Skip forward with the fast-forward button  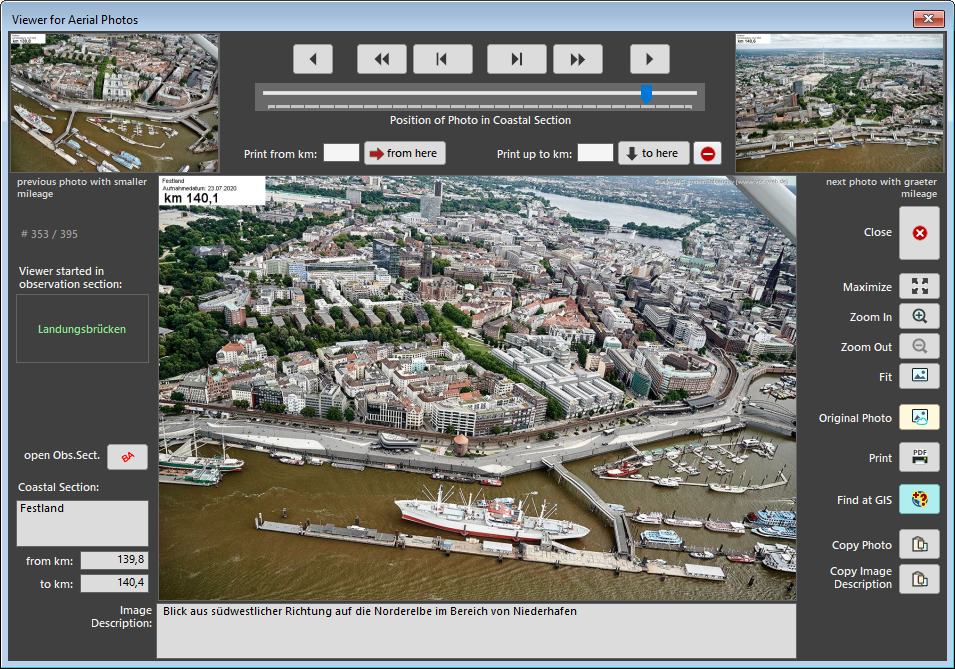(577, 59)
